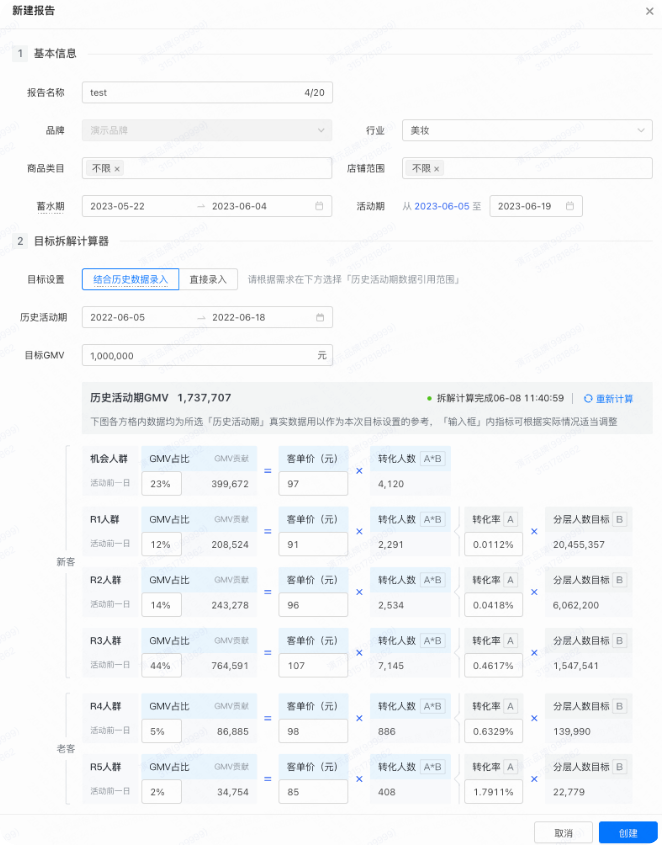The image size is (662, 845).
Task: Click the R2人群 转化率 input 0.0418%
Action: pyautogui.click(x=493, y=605)
